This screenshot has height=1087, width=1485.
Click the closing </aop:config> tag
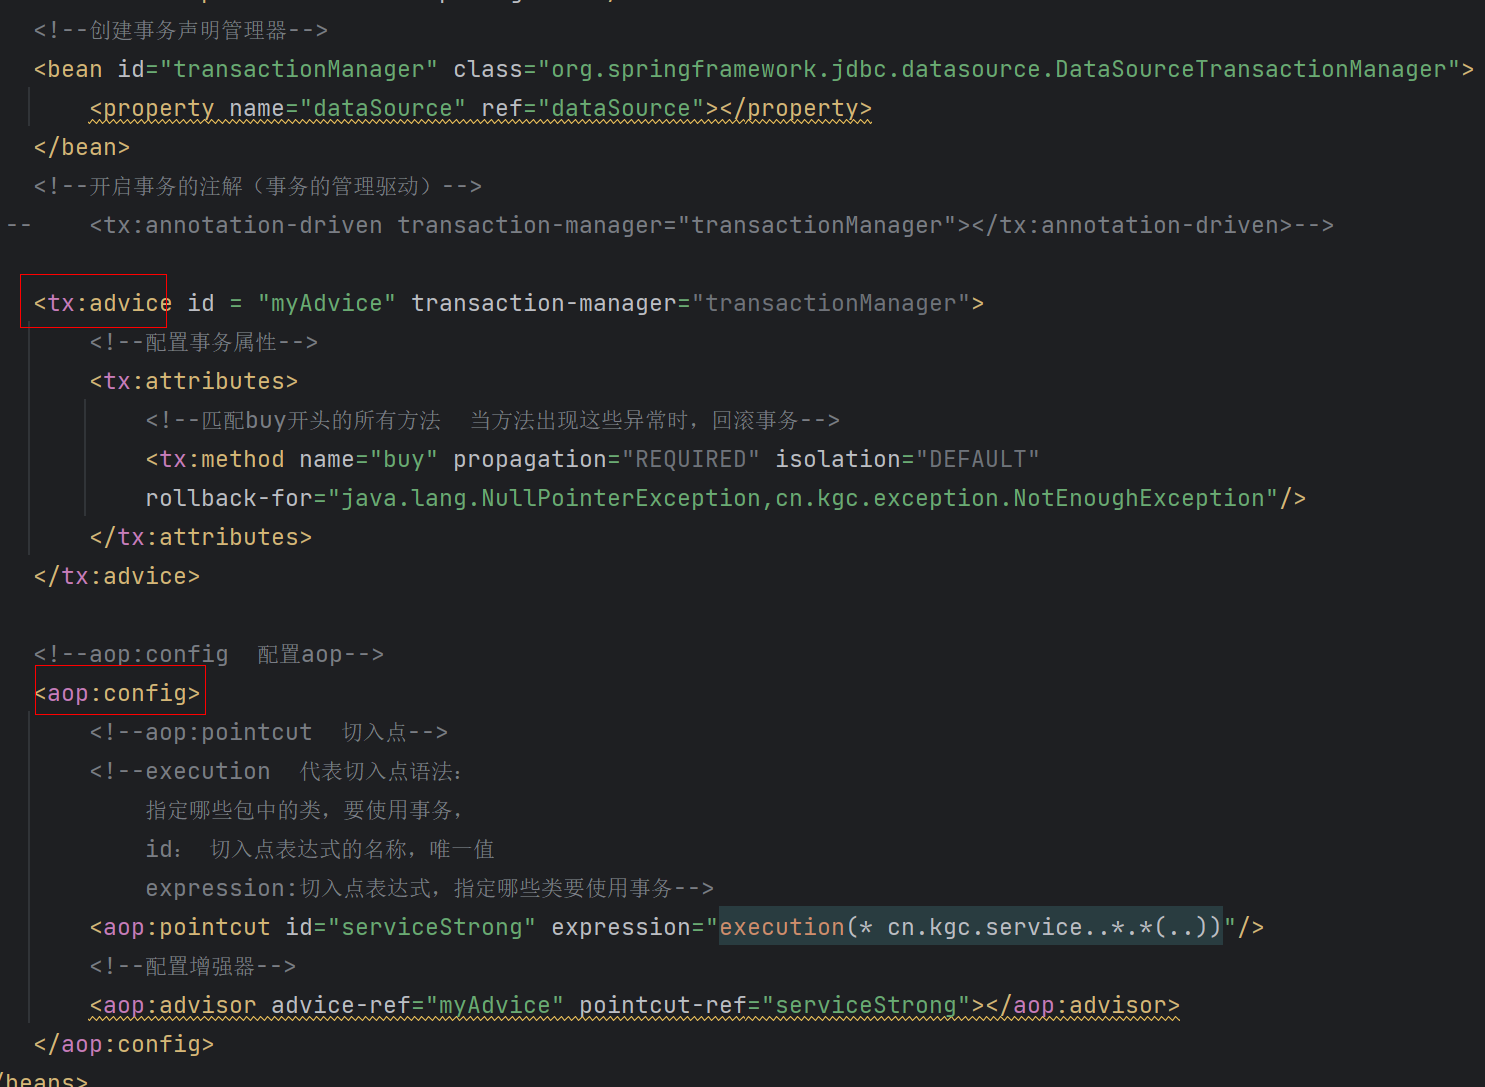(124, 1044)
